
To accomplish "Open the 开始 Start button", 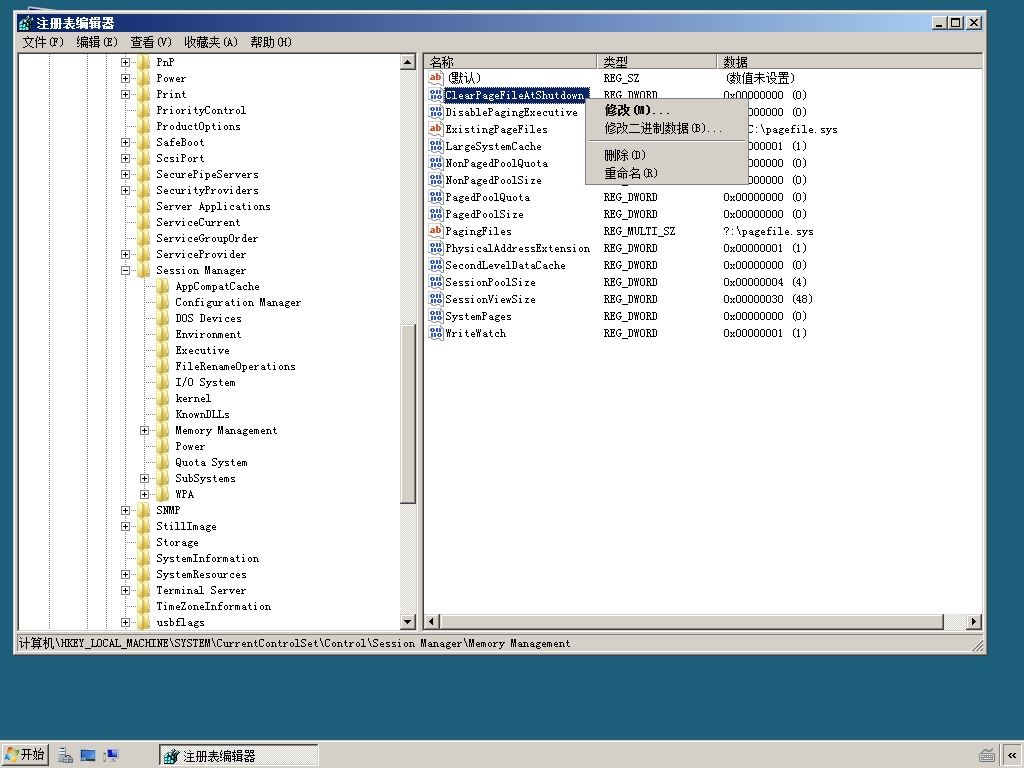I will 25,755.
